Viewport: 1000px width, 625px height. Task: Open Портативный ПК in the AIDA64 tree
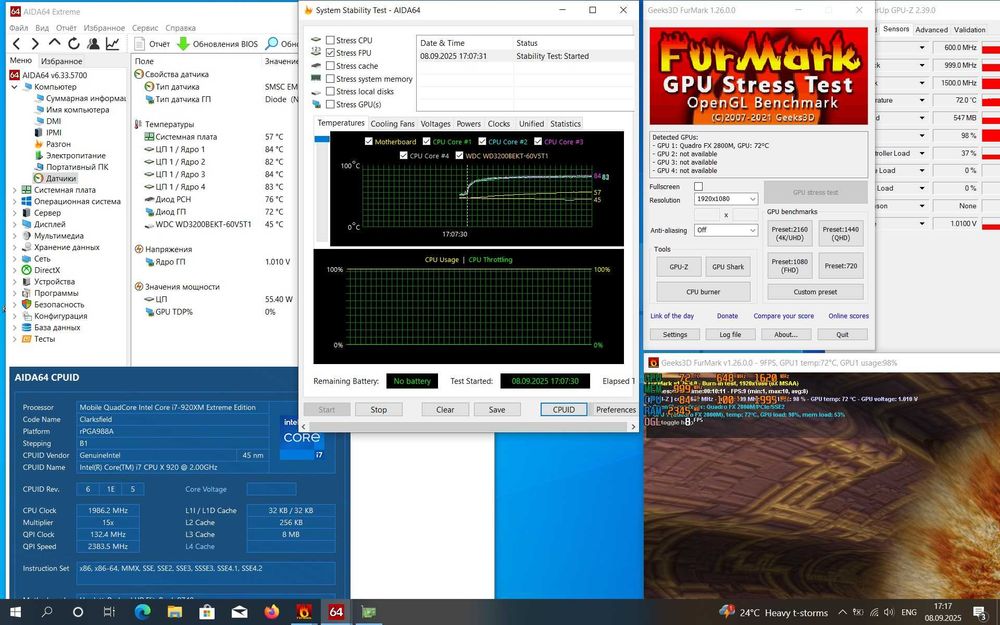point(71,167)
